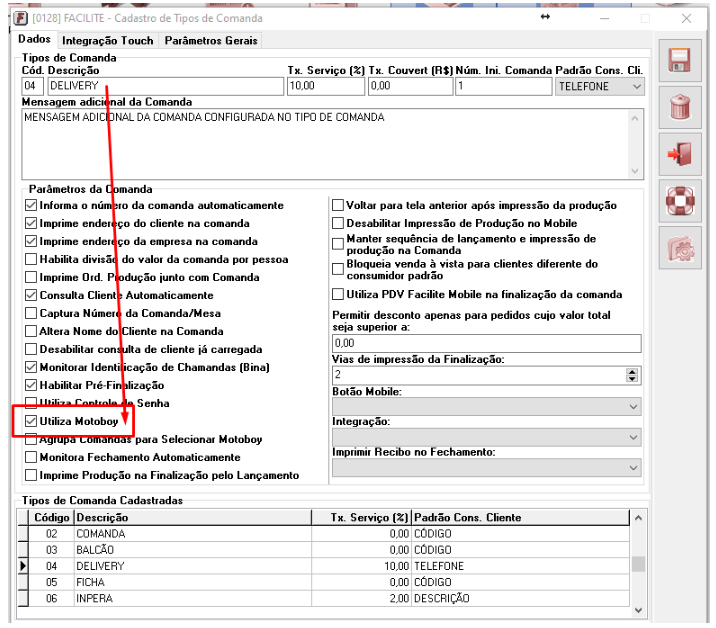Viewport: 716px width, 628px height.
Task: Click the minimum discount value field 0,00
Action: (x=486, y=343)
